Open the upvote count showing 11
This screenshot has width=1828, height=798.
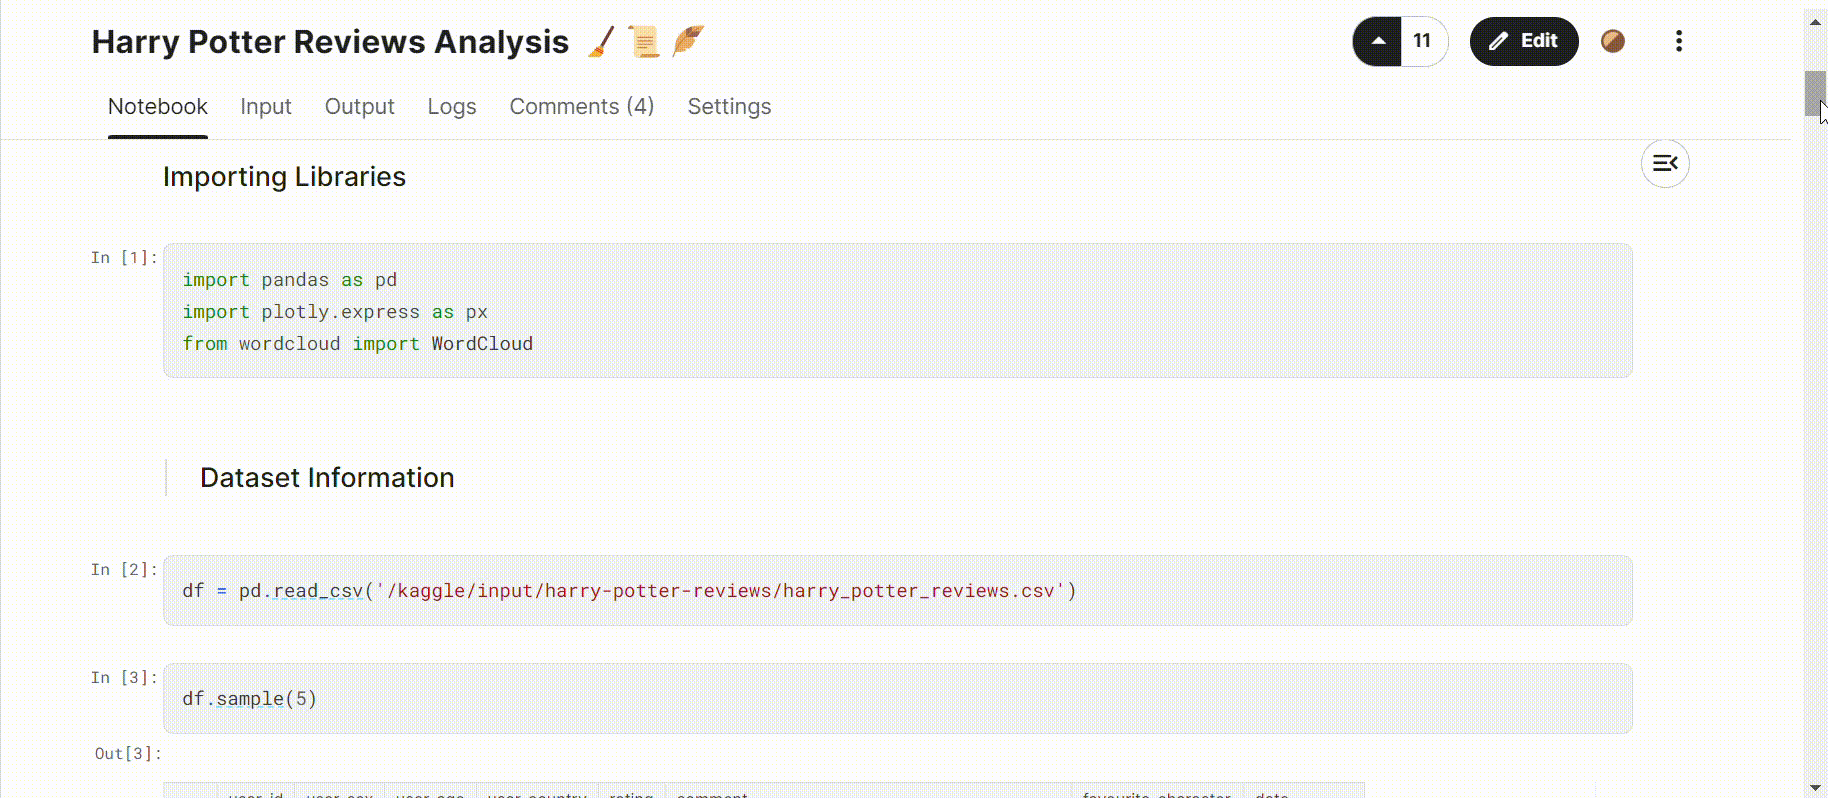click(1423, 41)
